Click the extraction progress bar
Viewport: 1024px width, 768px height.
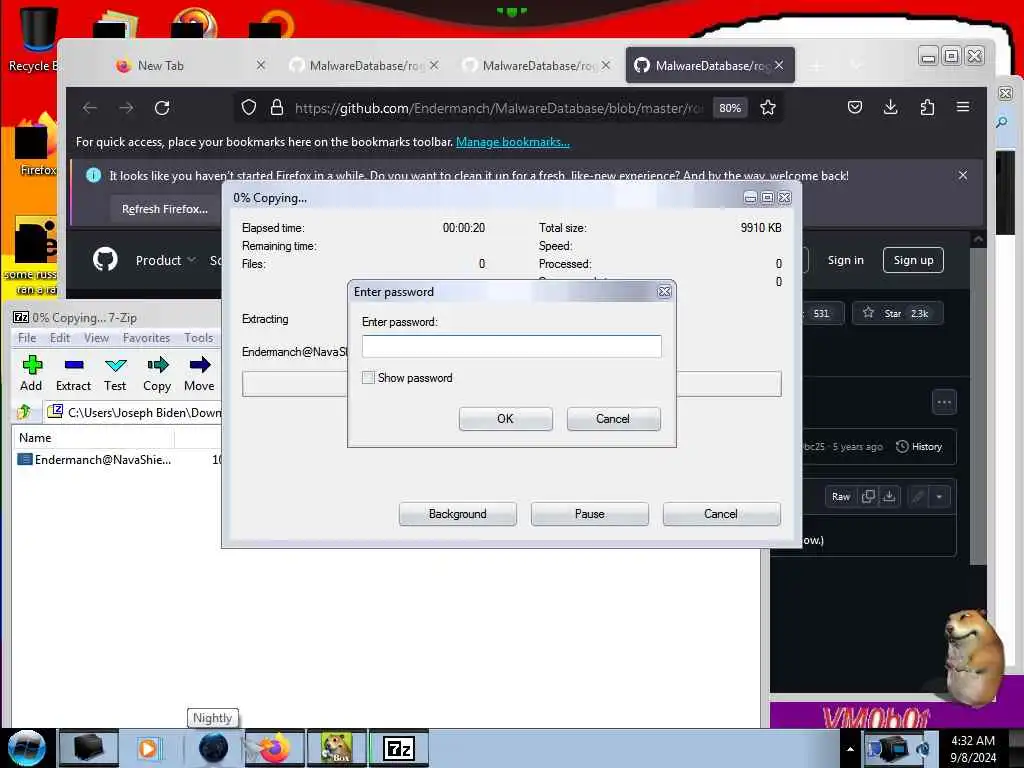click(x=511, y=384)
